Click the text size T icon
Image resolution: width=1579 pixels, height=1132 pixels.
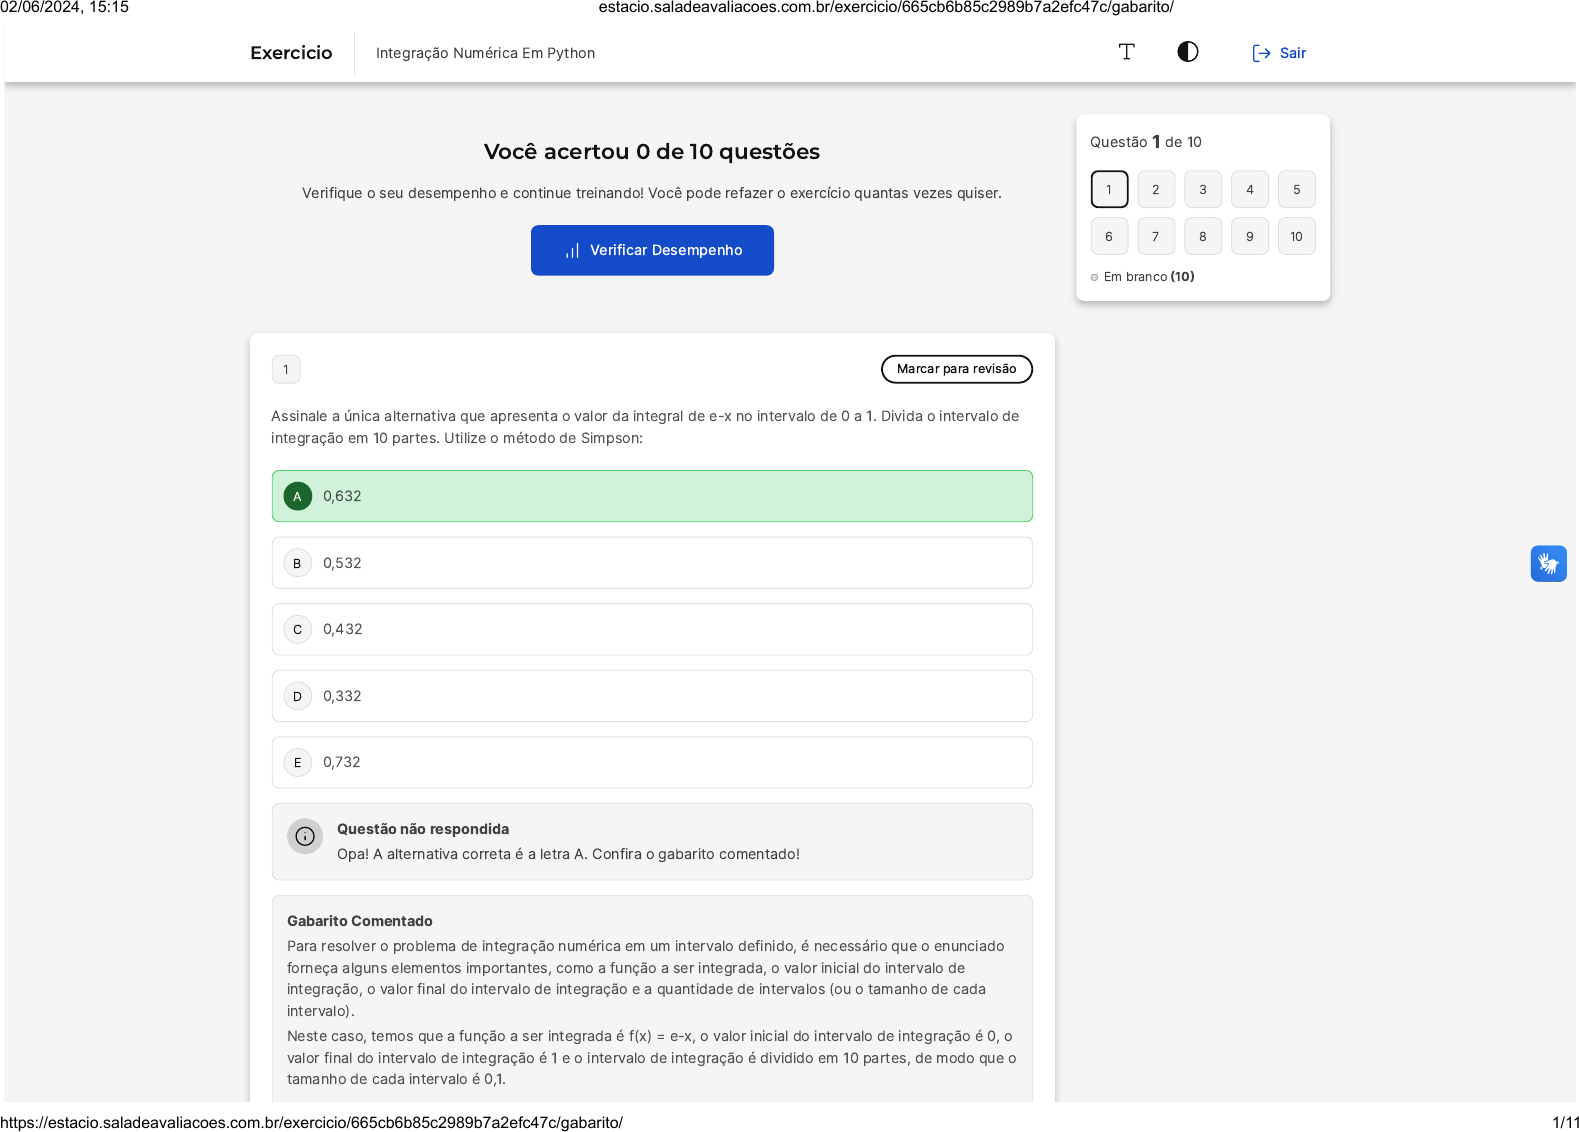click(1126, 52)
